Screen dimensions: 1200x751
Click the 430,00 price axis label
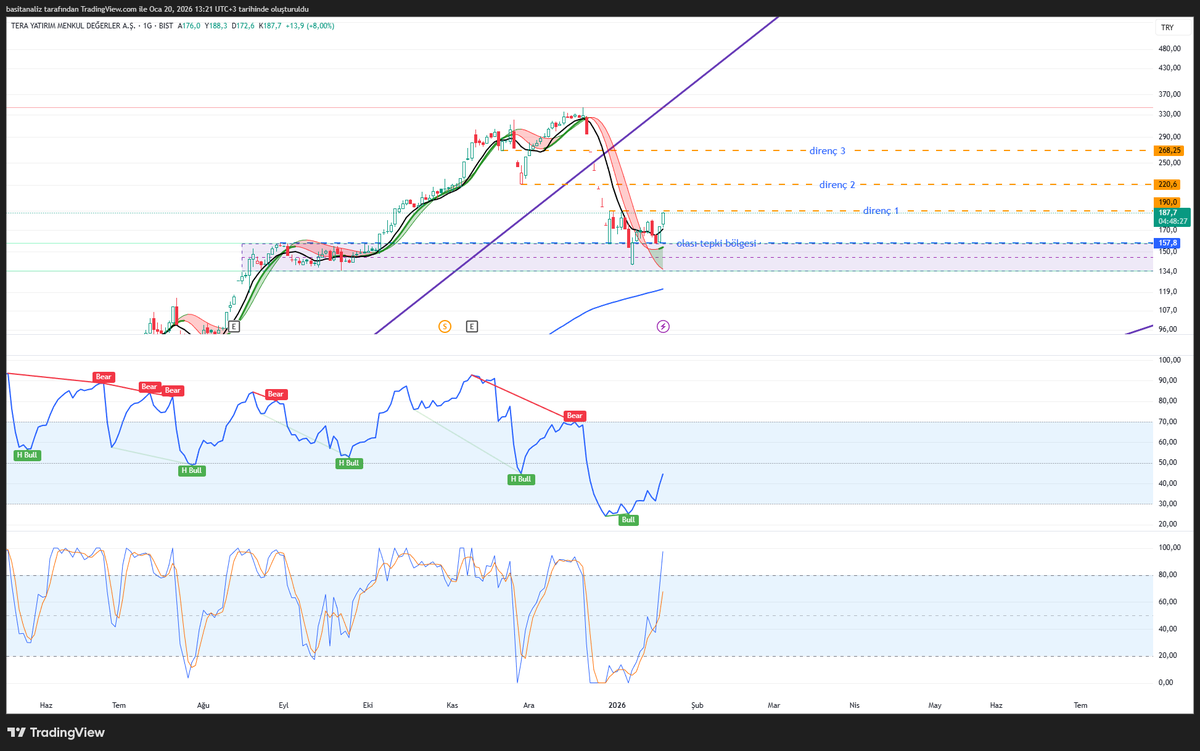1168,68
